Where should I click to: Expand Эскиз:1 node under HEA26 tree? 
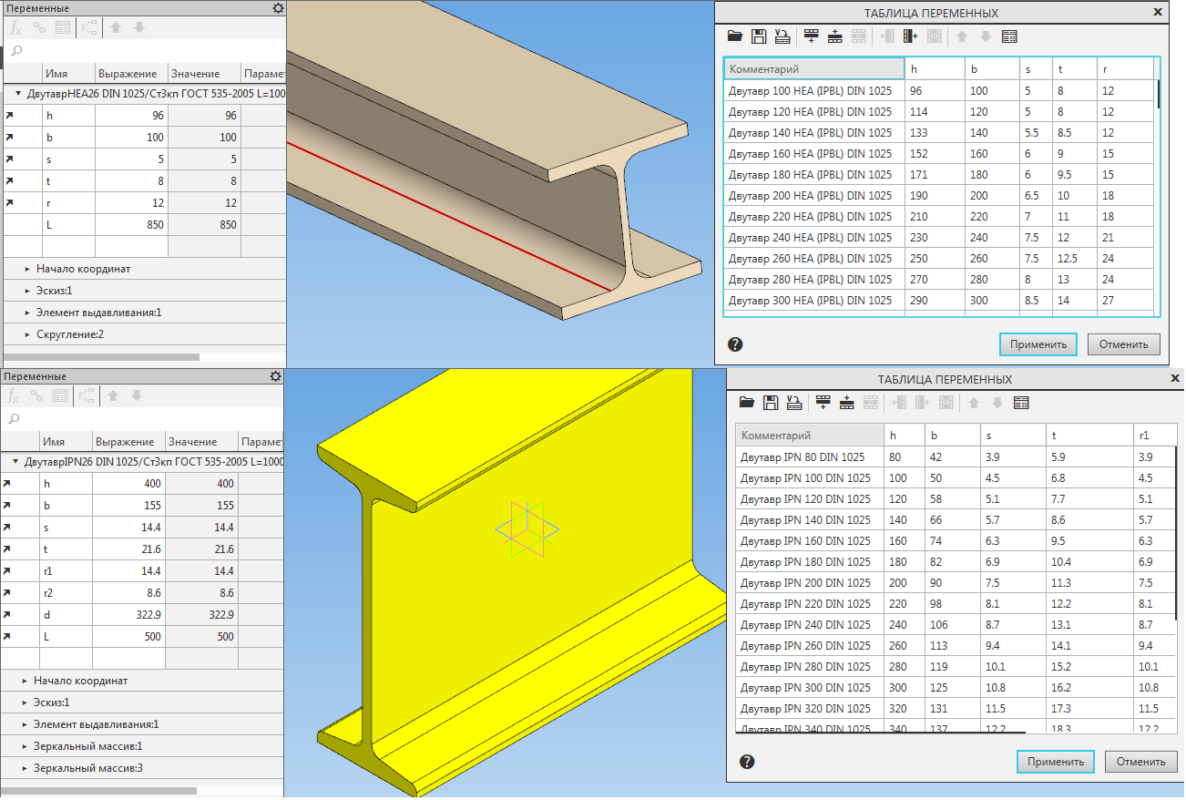27,291
